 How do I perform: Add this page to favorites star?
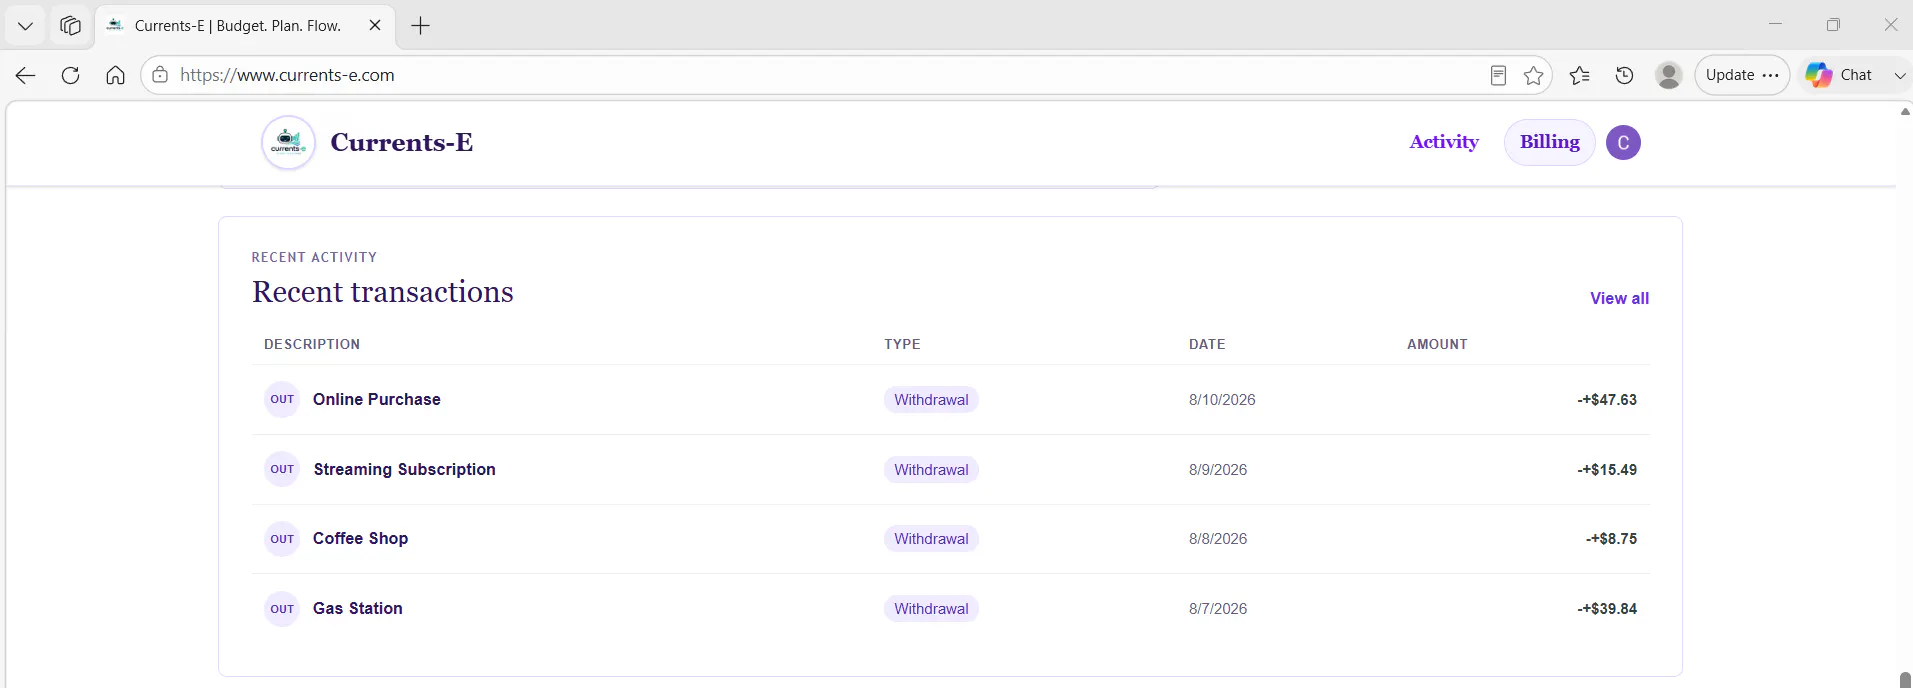(x=1533, y=75)
